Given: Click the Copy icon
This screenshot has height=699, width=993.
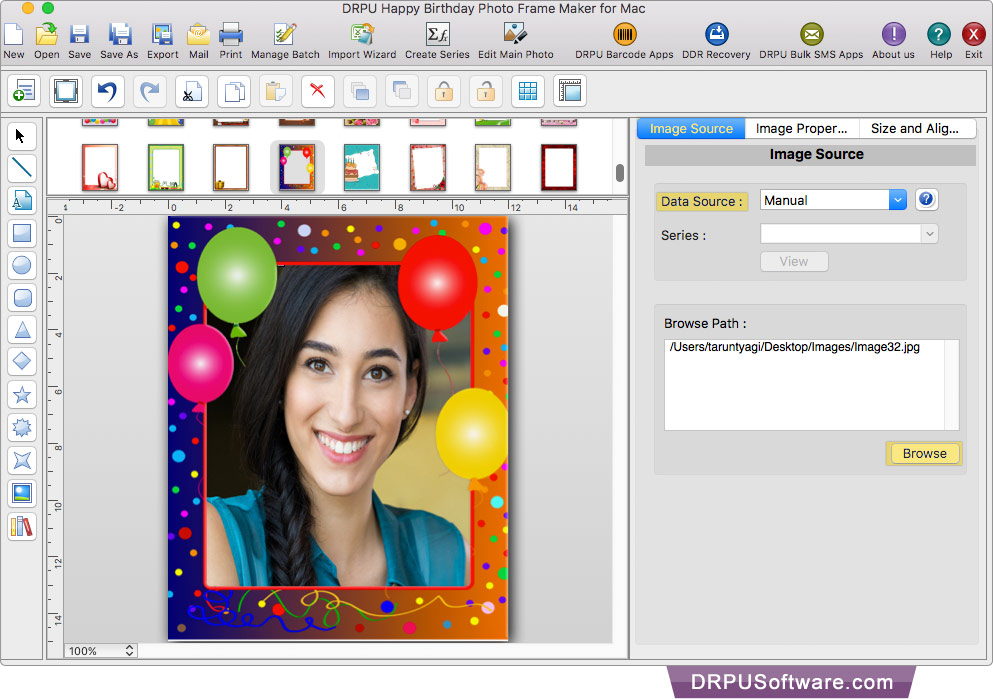Looking at the screenshot, I should tap(234, 91).
